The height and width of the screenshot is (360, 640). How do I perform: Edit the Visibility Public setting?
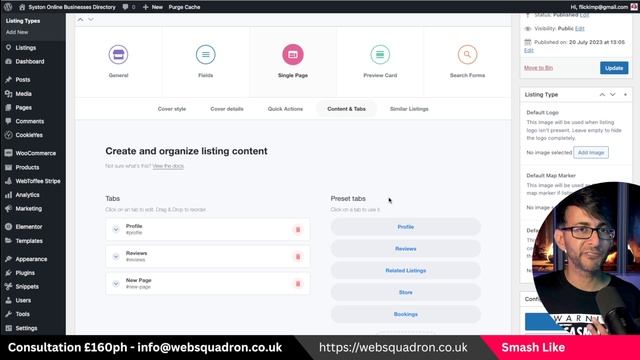point(580,29)
